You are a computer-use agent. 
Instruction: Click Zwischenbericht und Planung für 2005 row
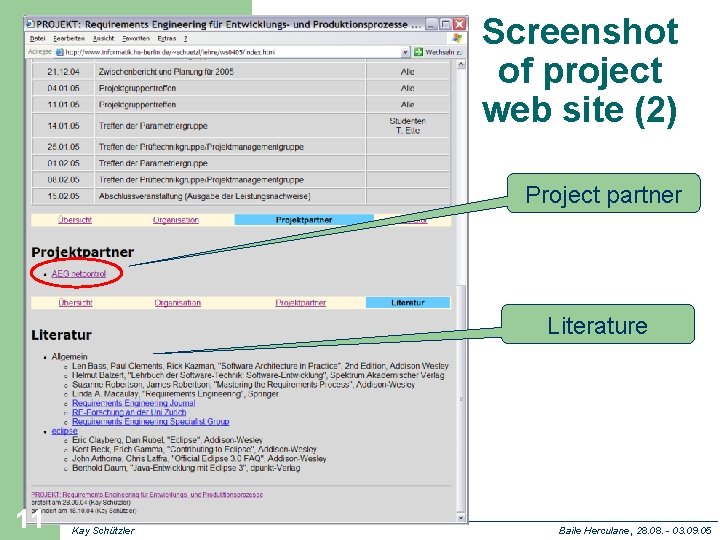coord(166,72)
